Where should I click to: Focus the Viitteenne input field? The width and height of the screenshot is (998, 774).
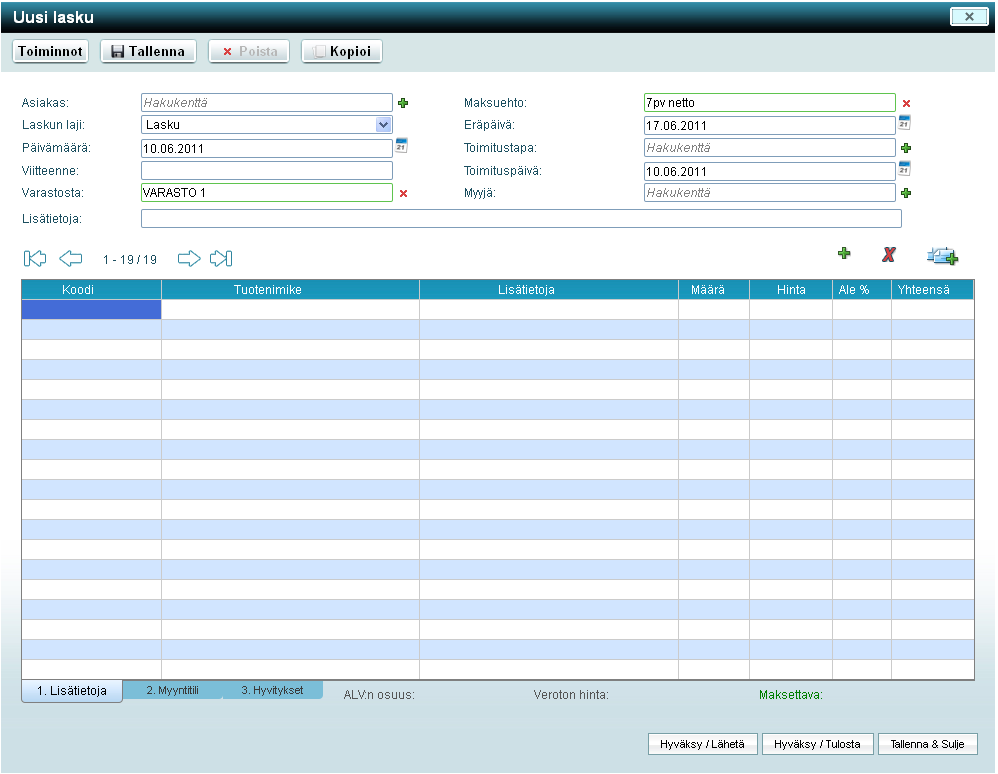click(267, 171)
